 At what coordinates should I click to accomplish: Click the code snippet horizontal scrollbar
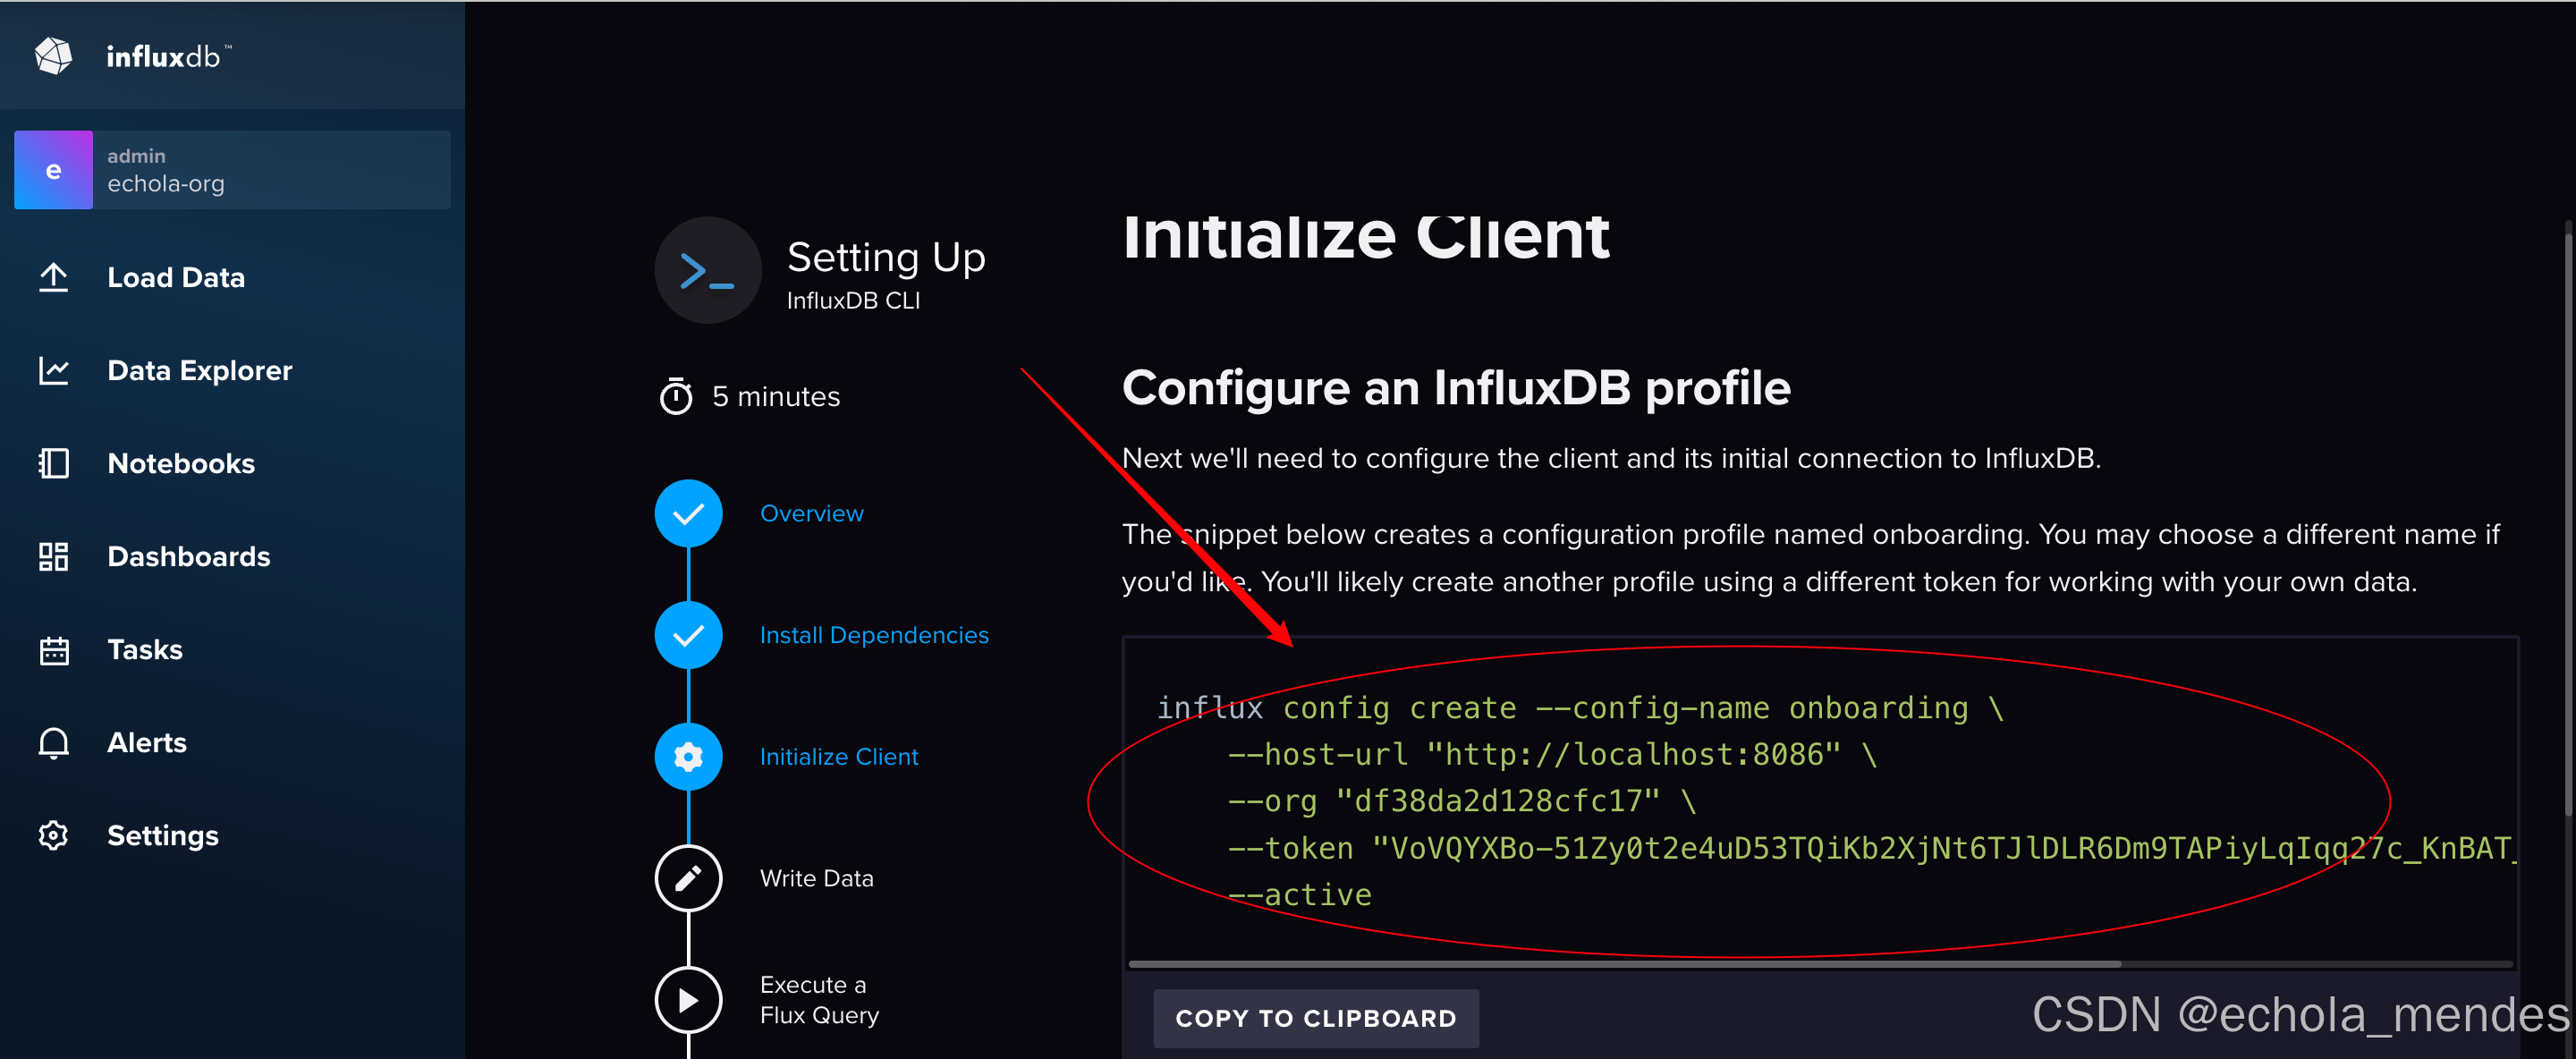(1625, 964)
